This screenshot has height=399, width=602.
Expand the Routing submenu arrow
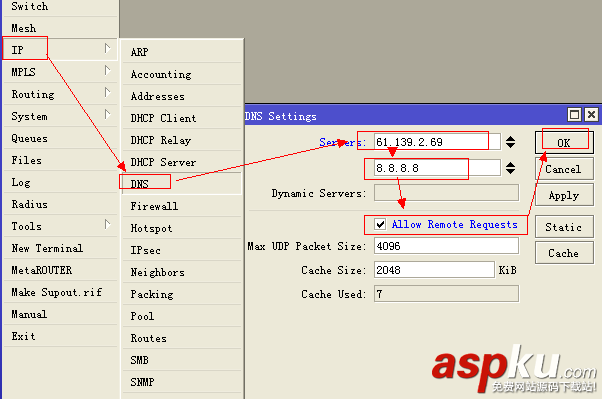108,92
